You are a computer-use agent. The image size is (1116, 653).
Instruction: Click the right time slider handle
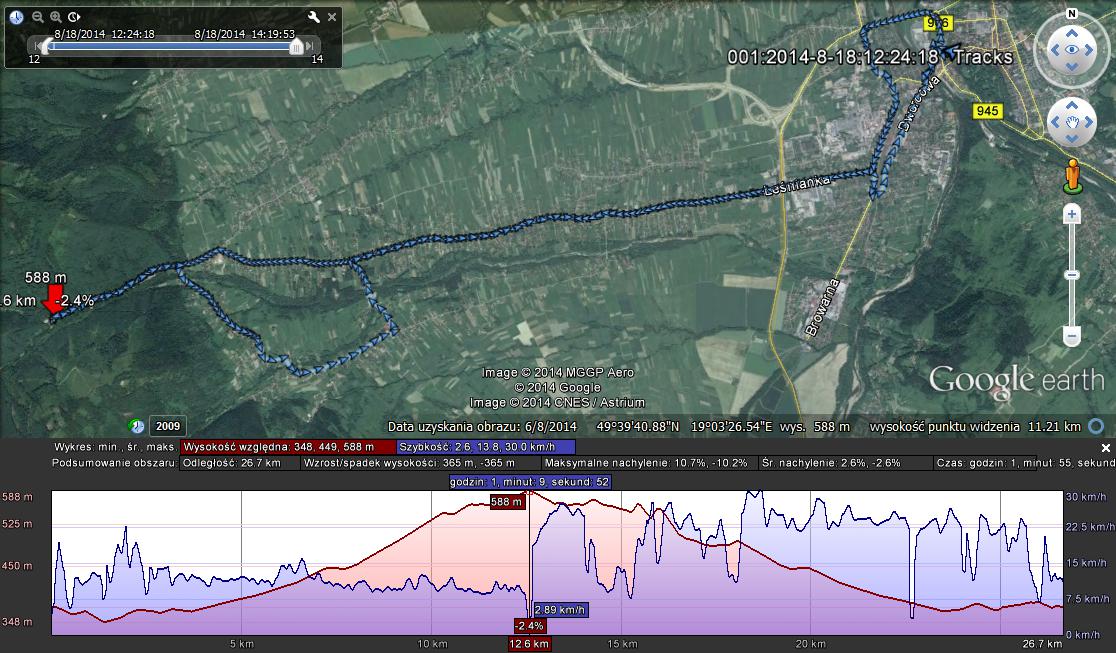point(296,46)
